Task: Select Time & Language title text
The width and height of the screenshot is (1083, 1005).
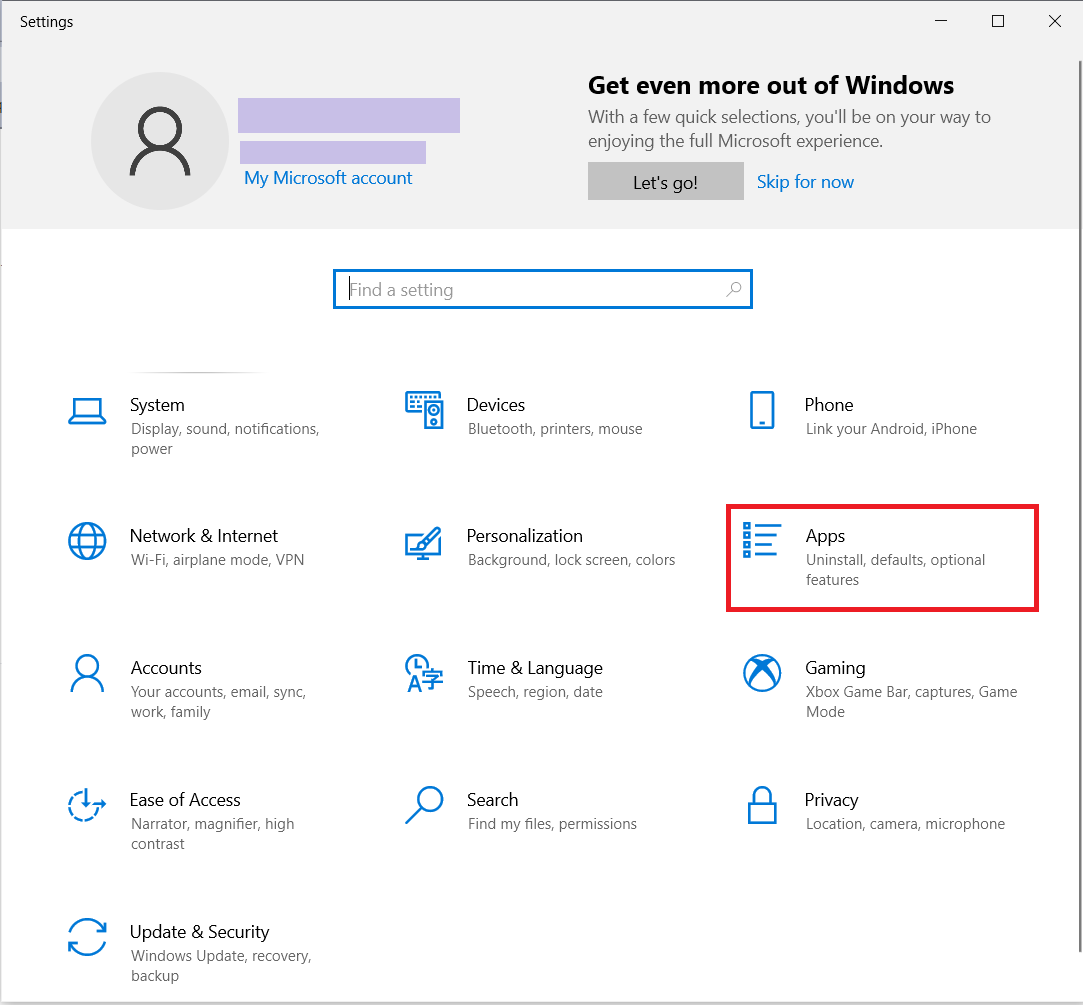Action: (535, 668)
